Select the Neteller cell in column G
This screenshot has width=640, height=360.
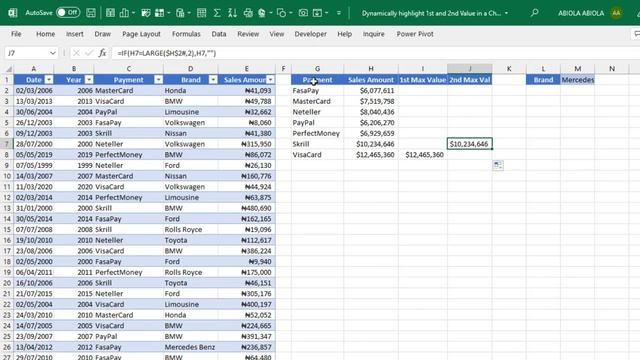click(x=317, y=112)
